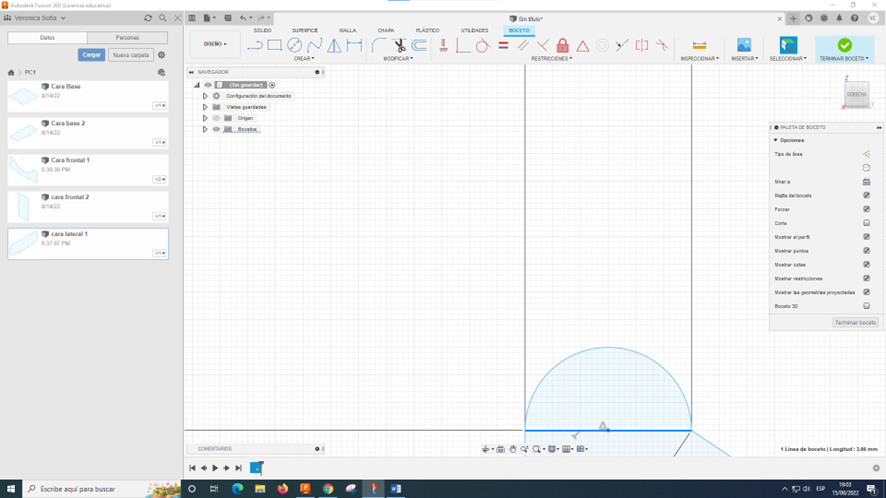Select the Rectangle sketch tool

(x=275, y=45)
